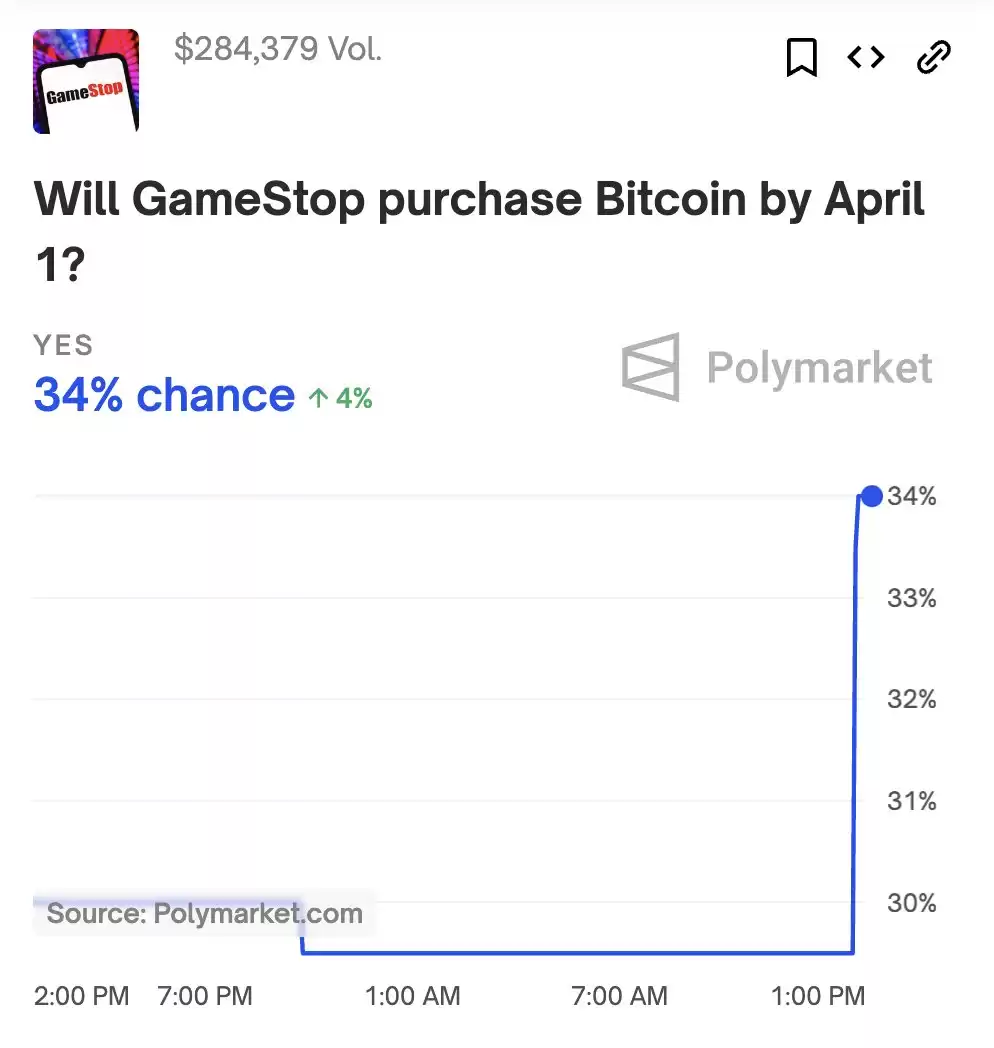Click the 2:00 PM time label
Image resolution: width=994 pixels, height=1048 pixels.
pos(82,996)
